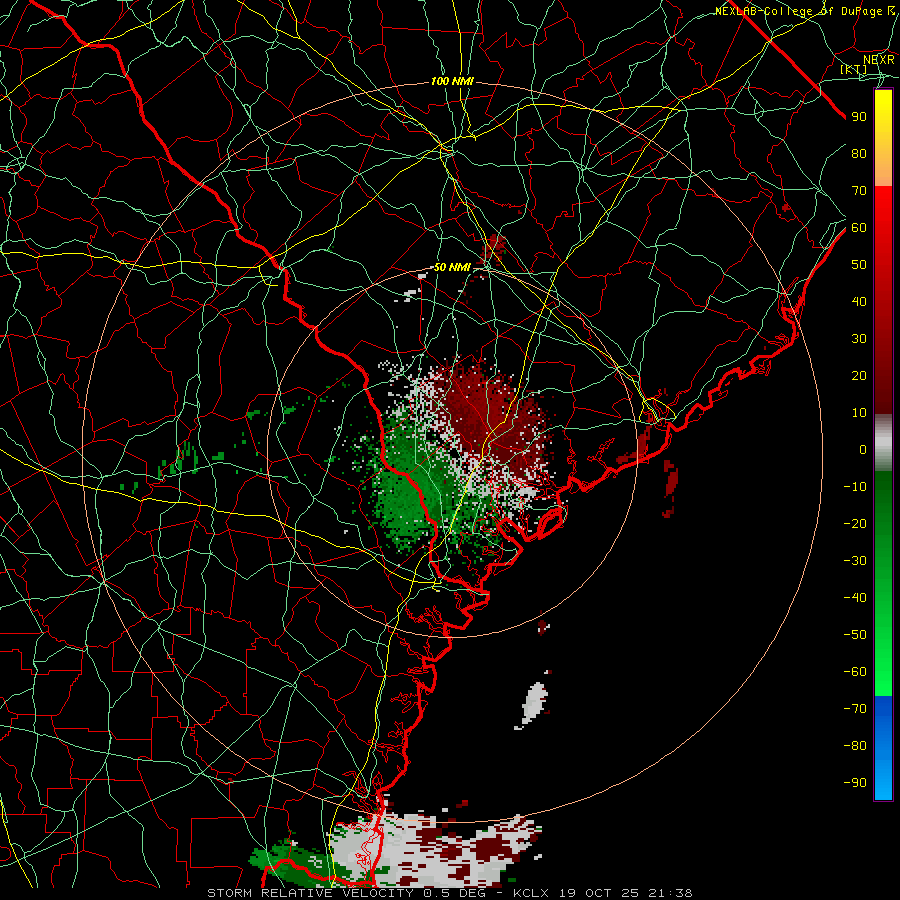Click the gray offshore echo blob
The image size is (900, 900).
pos(534,704)
